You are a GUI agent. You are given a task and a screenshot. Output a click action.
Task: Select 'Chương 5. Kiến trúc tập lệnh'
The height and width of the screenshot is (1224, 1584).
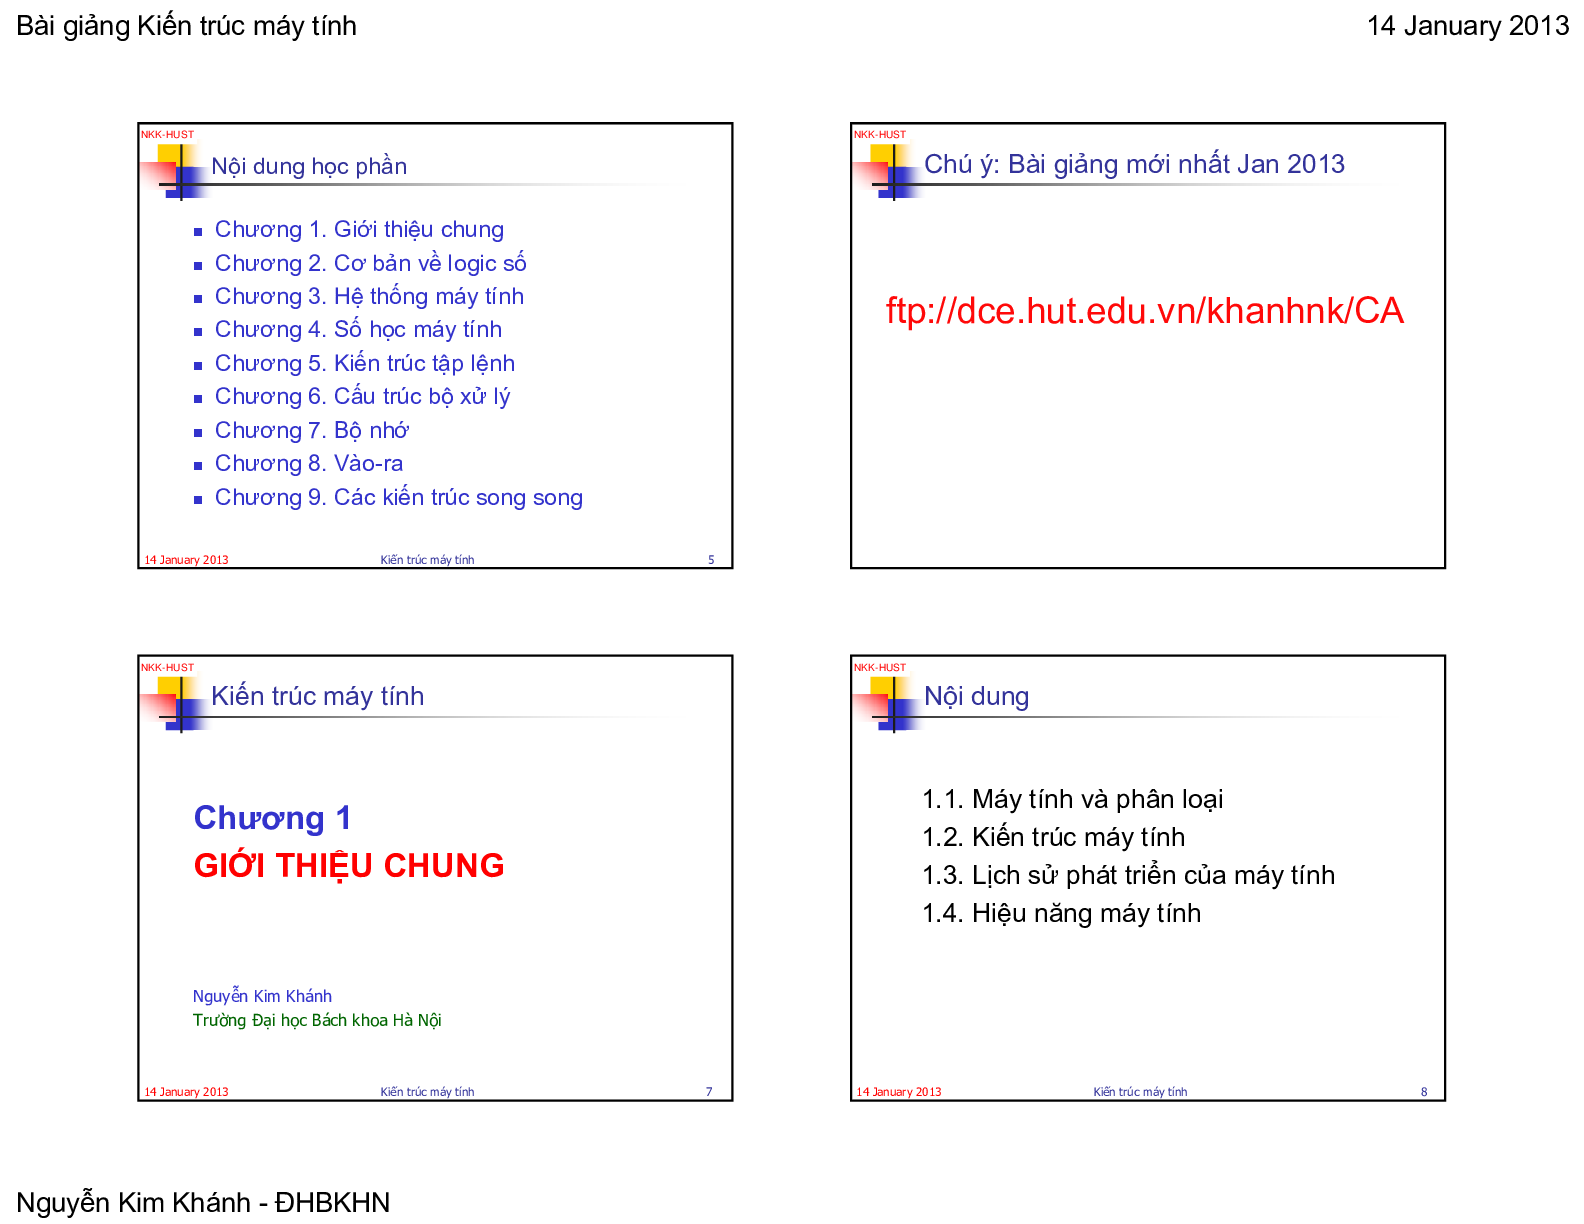(365, 364)
